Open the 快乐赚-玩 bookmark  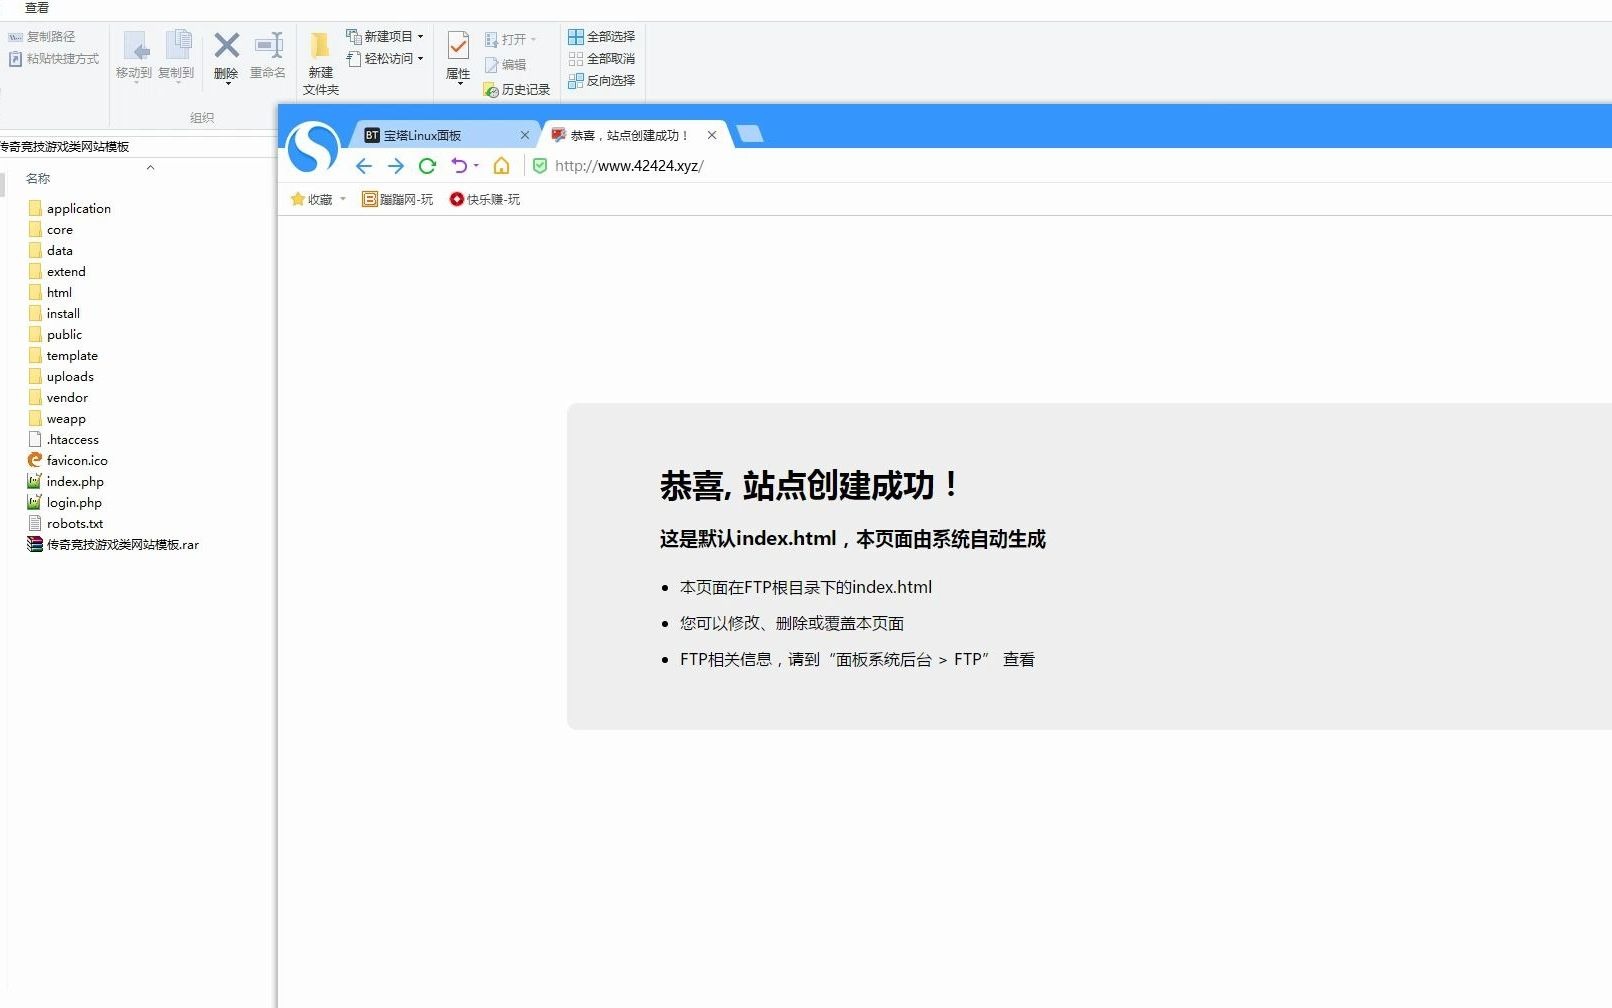click(x=485, y=199)
